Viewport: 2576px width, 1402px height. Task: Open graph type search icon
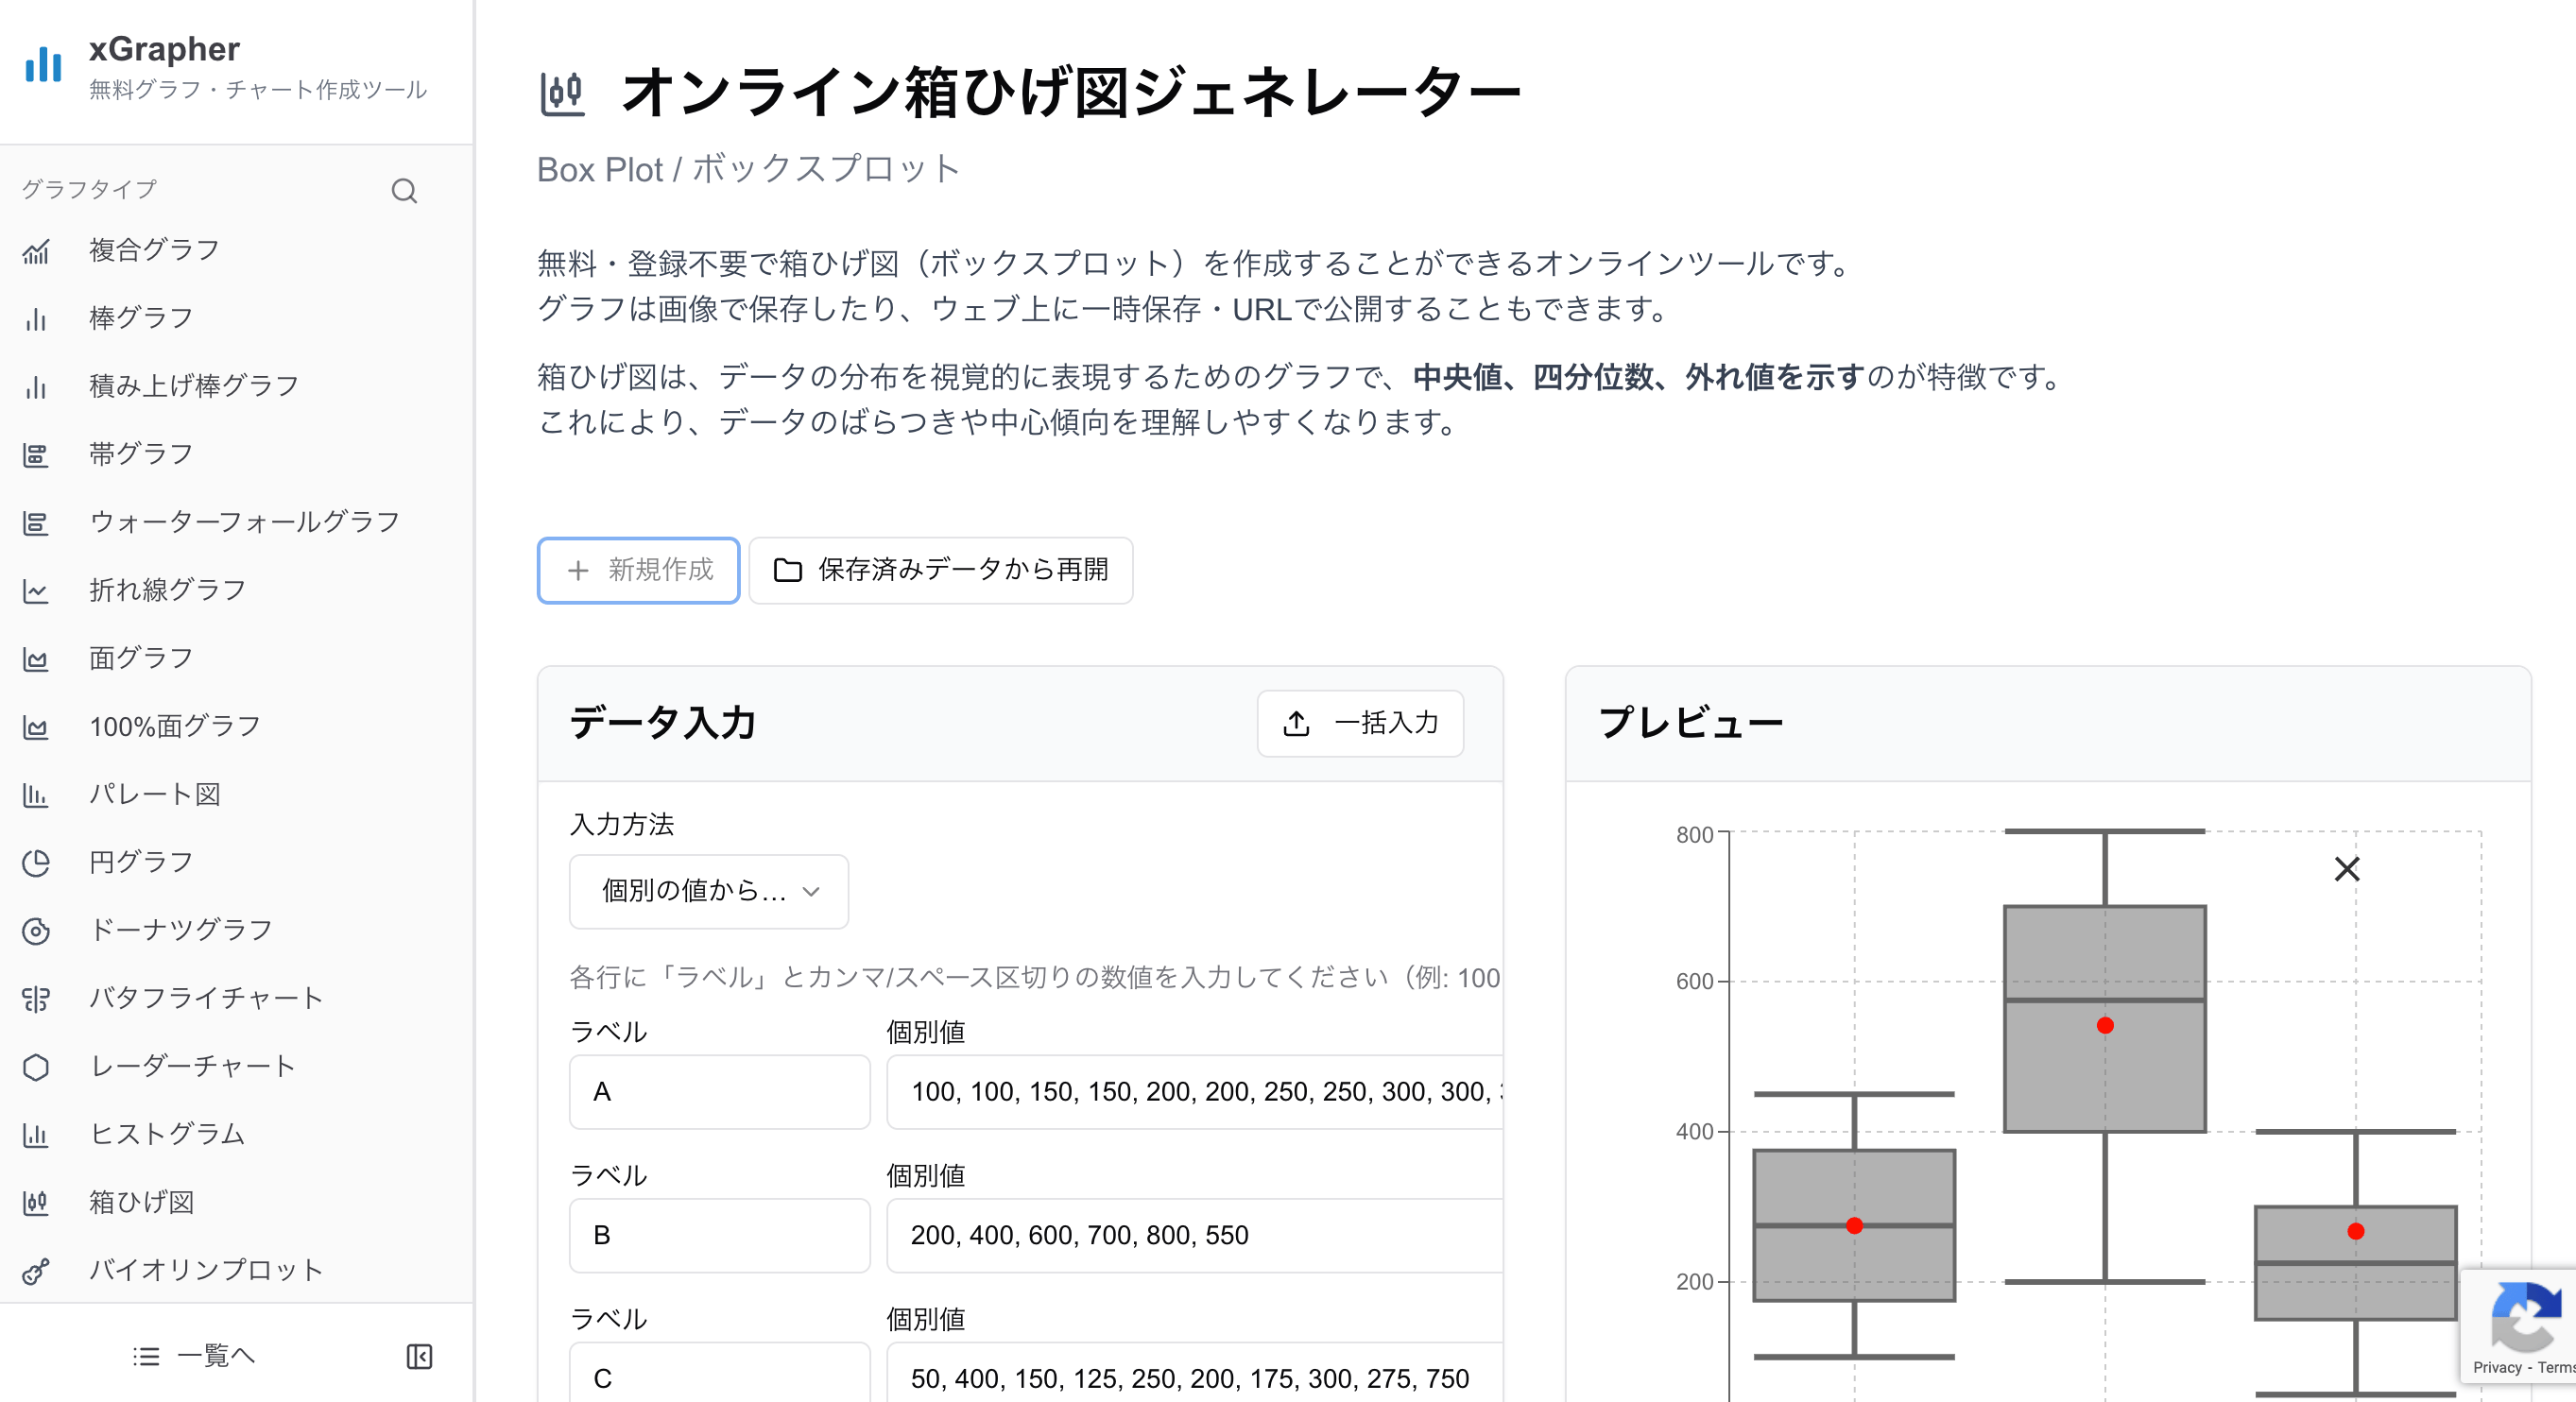click(x=405, y=190)
